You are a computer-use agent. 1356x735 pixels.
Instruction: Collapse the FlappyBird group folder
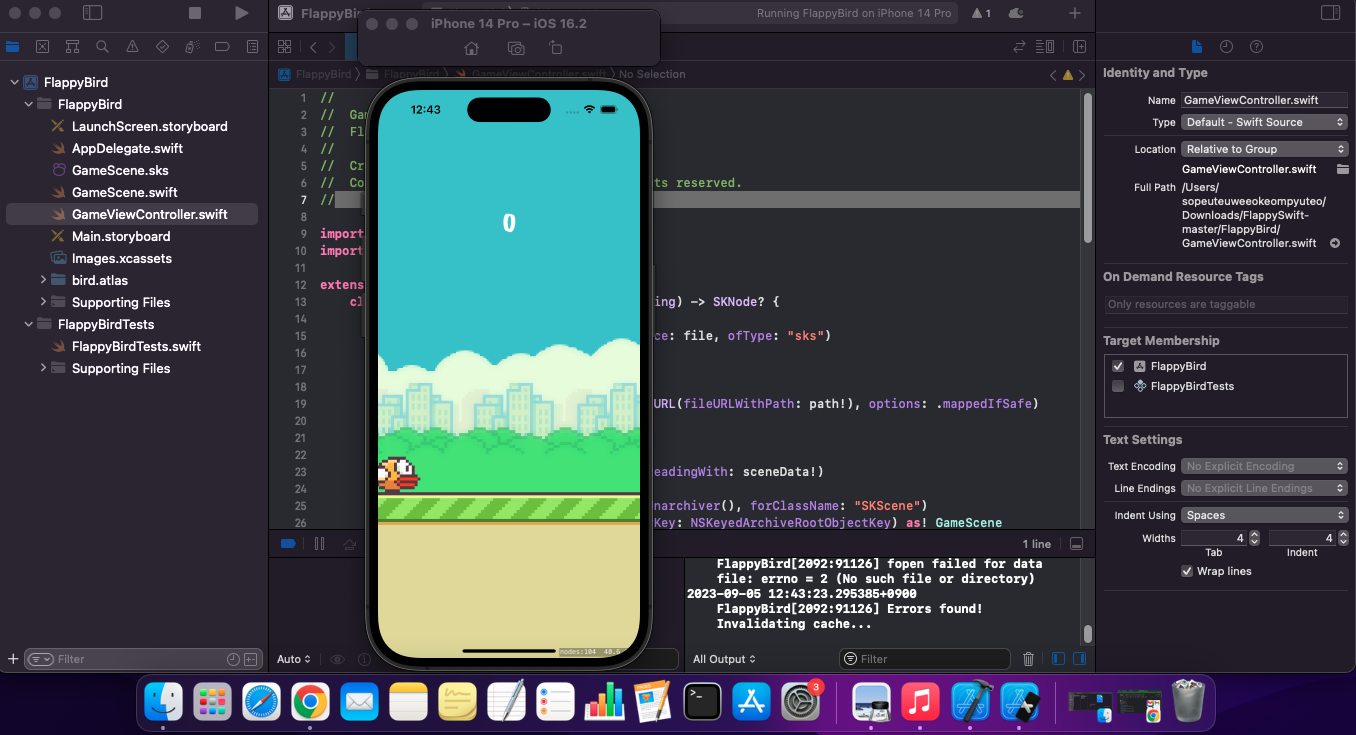(28, 104)
